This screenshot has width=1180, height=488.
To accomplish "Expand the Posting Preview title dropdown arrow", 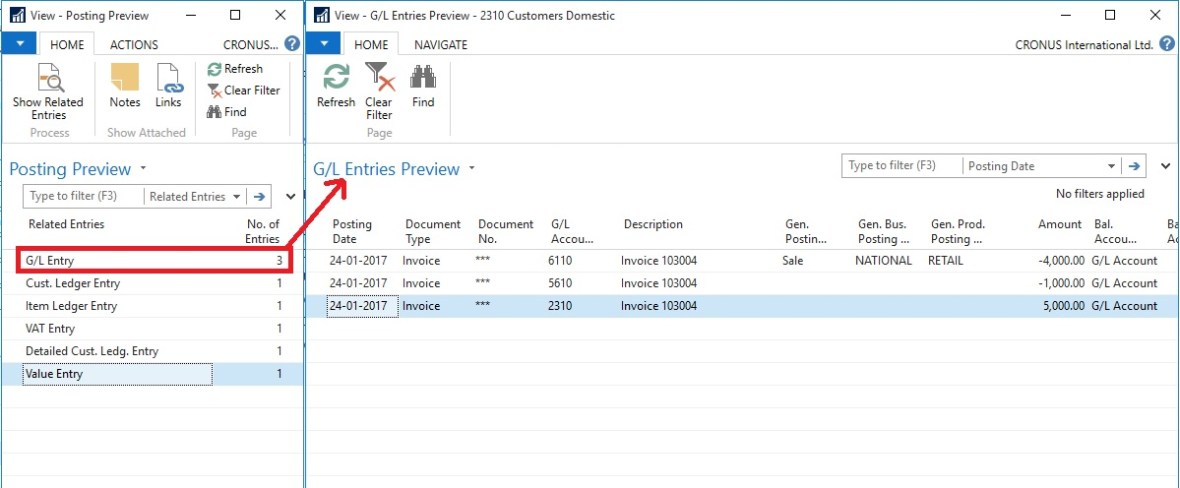I will tap(144, 169).
